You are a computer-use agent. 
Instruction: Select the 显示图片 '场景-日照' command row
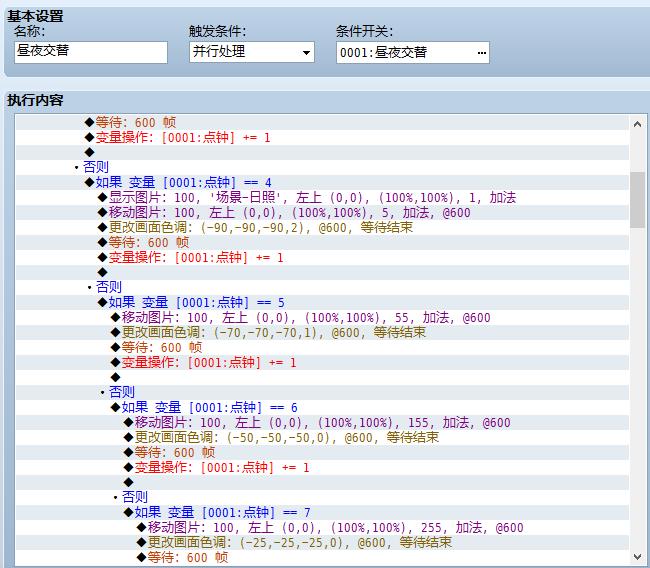click(x=322, y=197)
